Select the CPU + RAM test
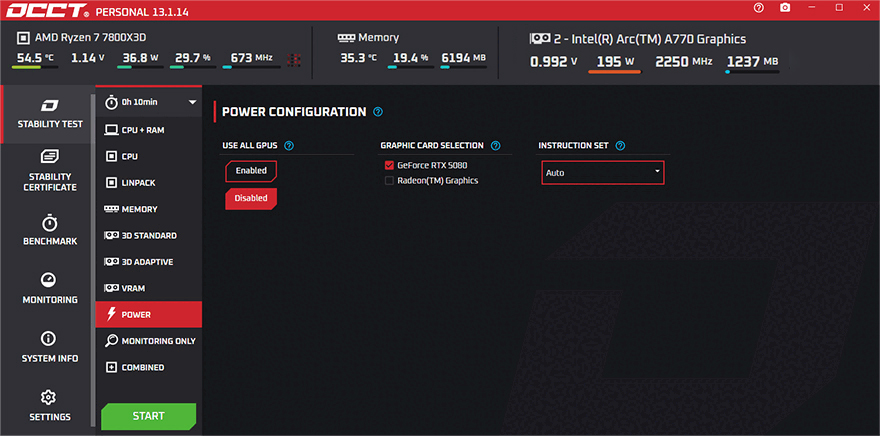The image size is (880, 436). click(149, 130)
